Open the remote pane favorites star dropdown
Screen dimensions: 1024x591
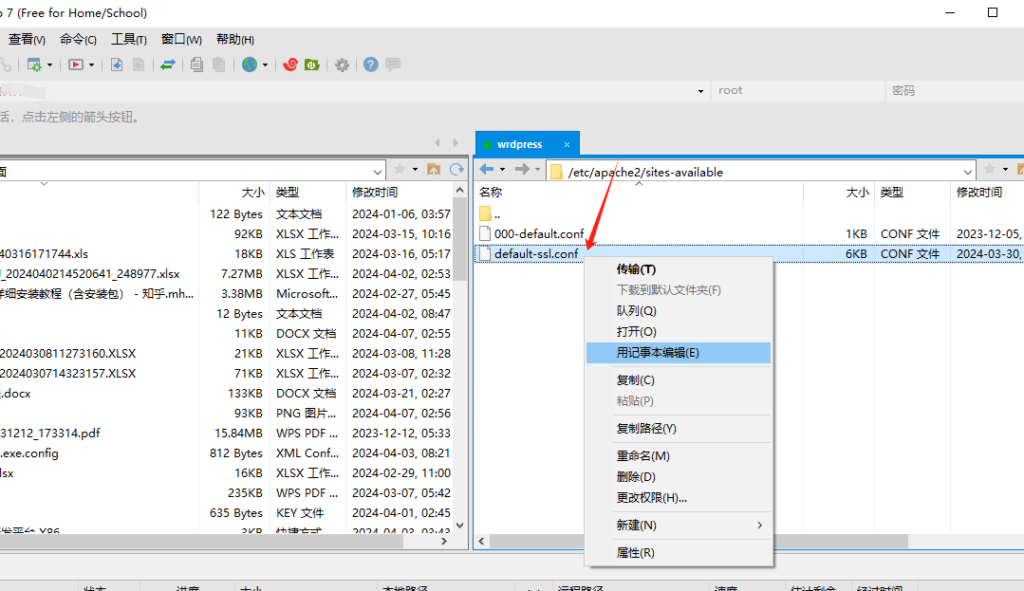pos(1005,170)
